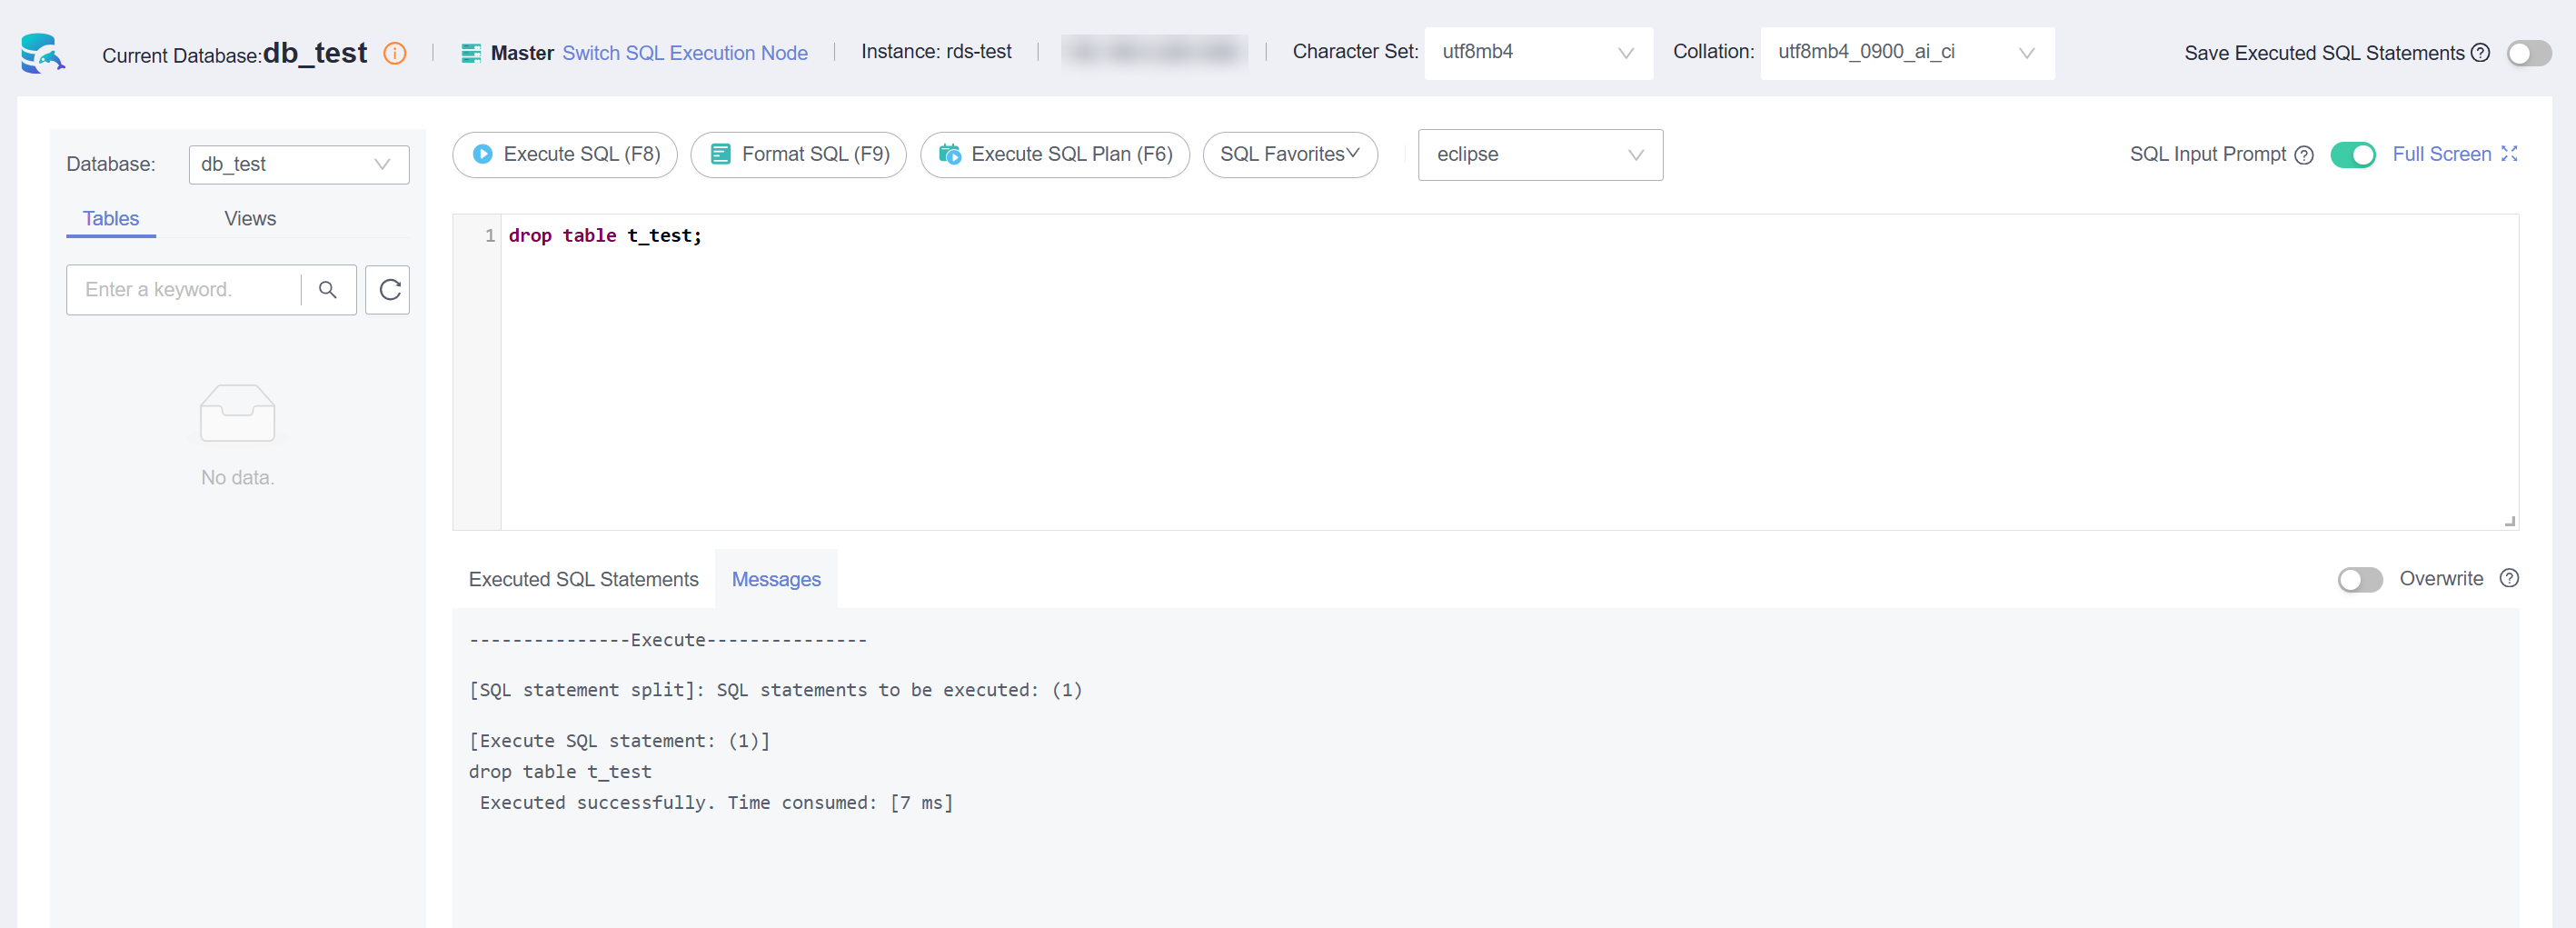2576x928 pixels.
Task: Click the Full Screen expand icon
Action: tap(2509, 154)
